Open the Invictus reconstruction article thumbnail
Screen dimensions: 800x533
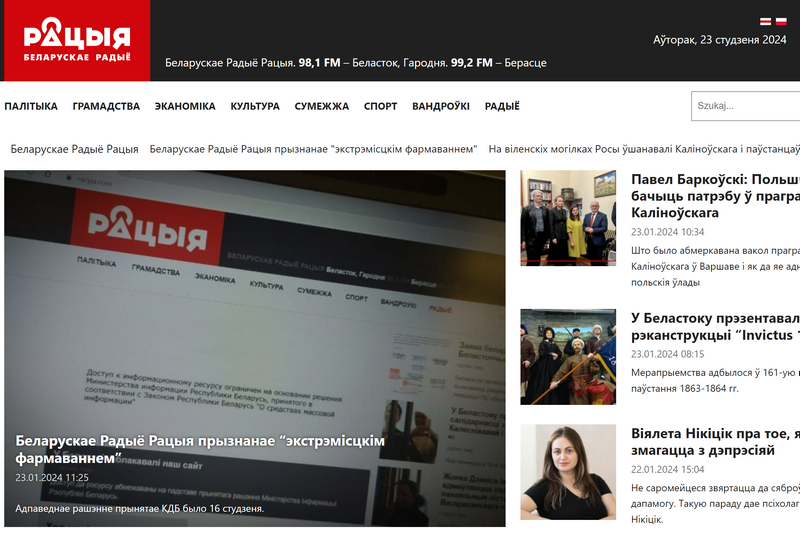tap(568, 356)
